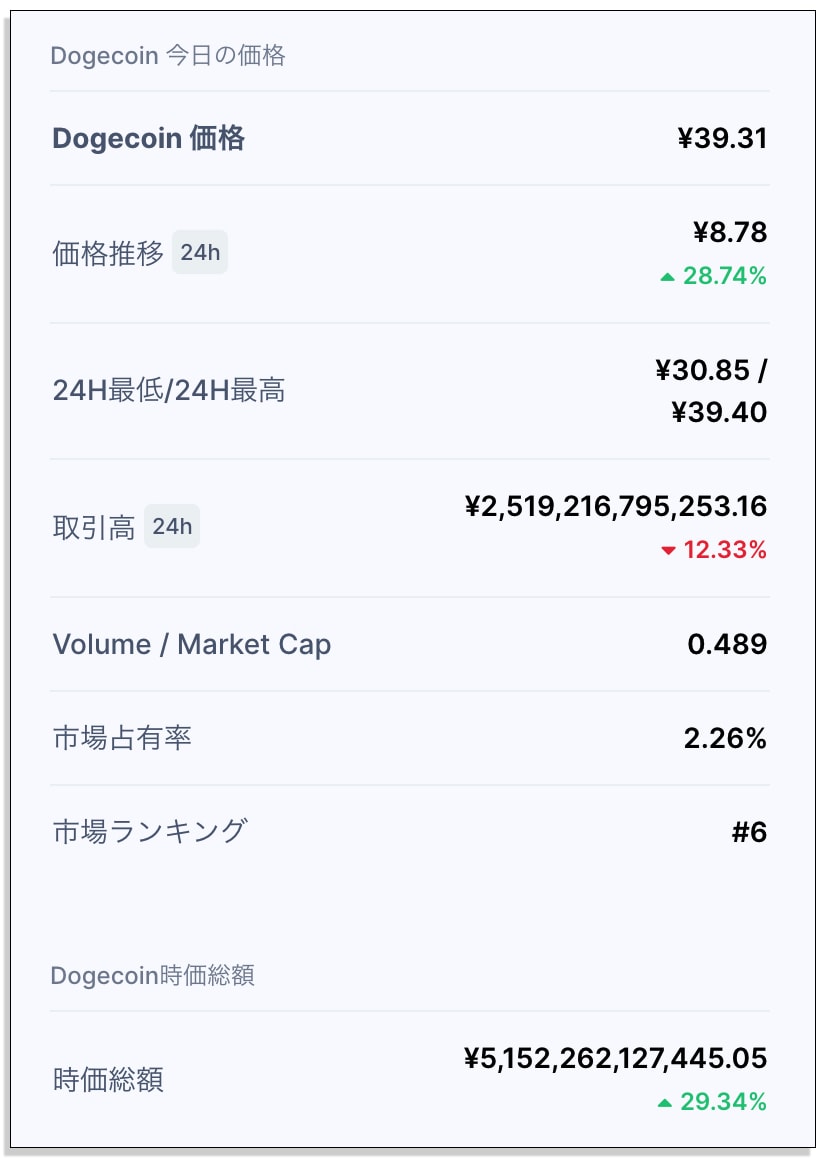Click the Volume / Market Cap label
Image resolution: width=826 pixels, height=1158 pixels.
click(x=192, y=645)
